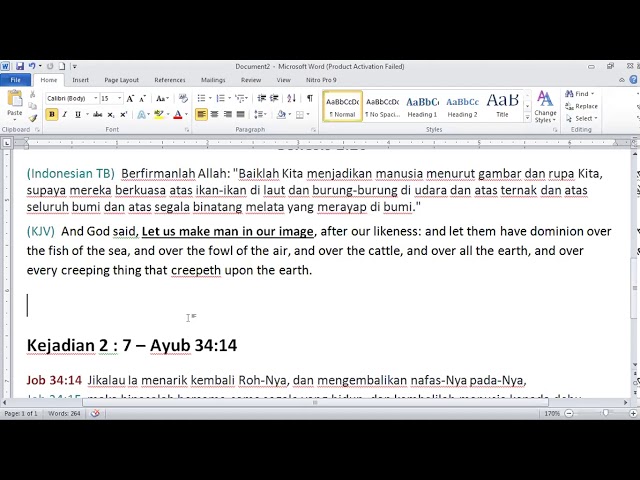Create a new blank document from quick access toolbar
Image resolution: width=640 pixels, height=480 pixels.
click(x=62, y=66)
